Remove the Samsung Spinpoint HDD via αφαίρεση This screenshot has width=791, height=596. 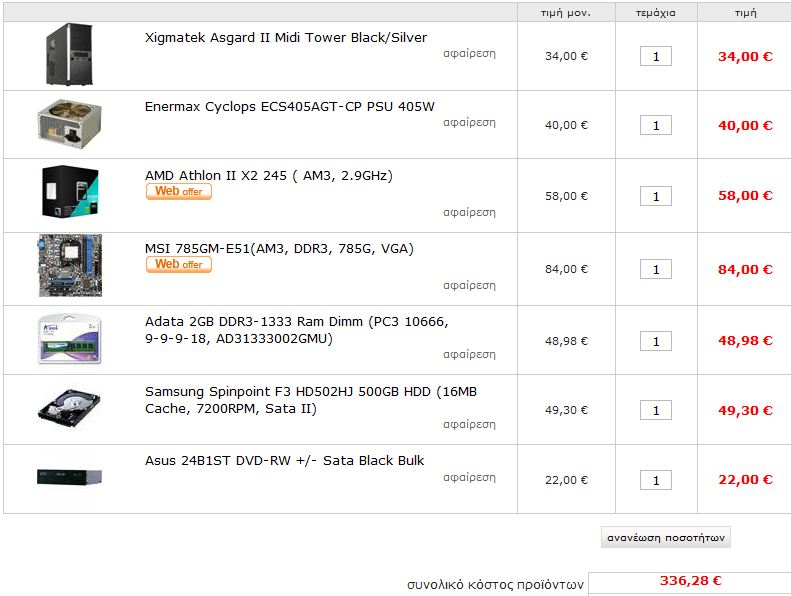469,424
